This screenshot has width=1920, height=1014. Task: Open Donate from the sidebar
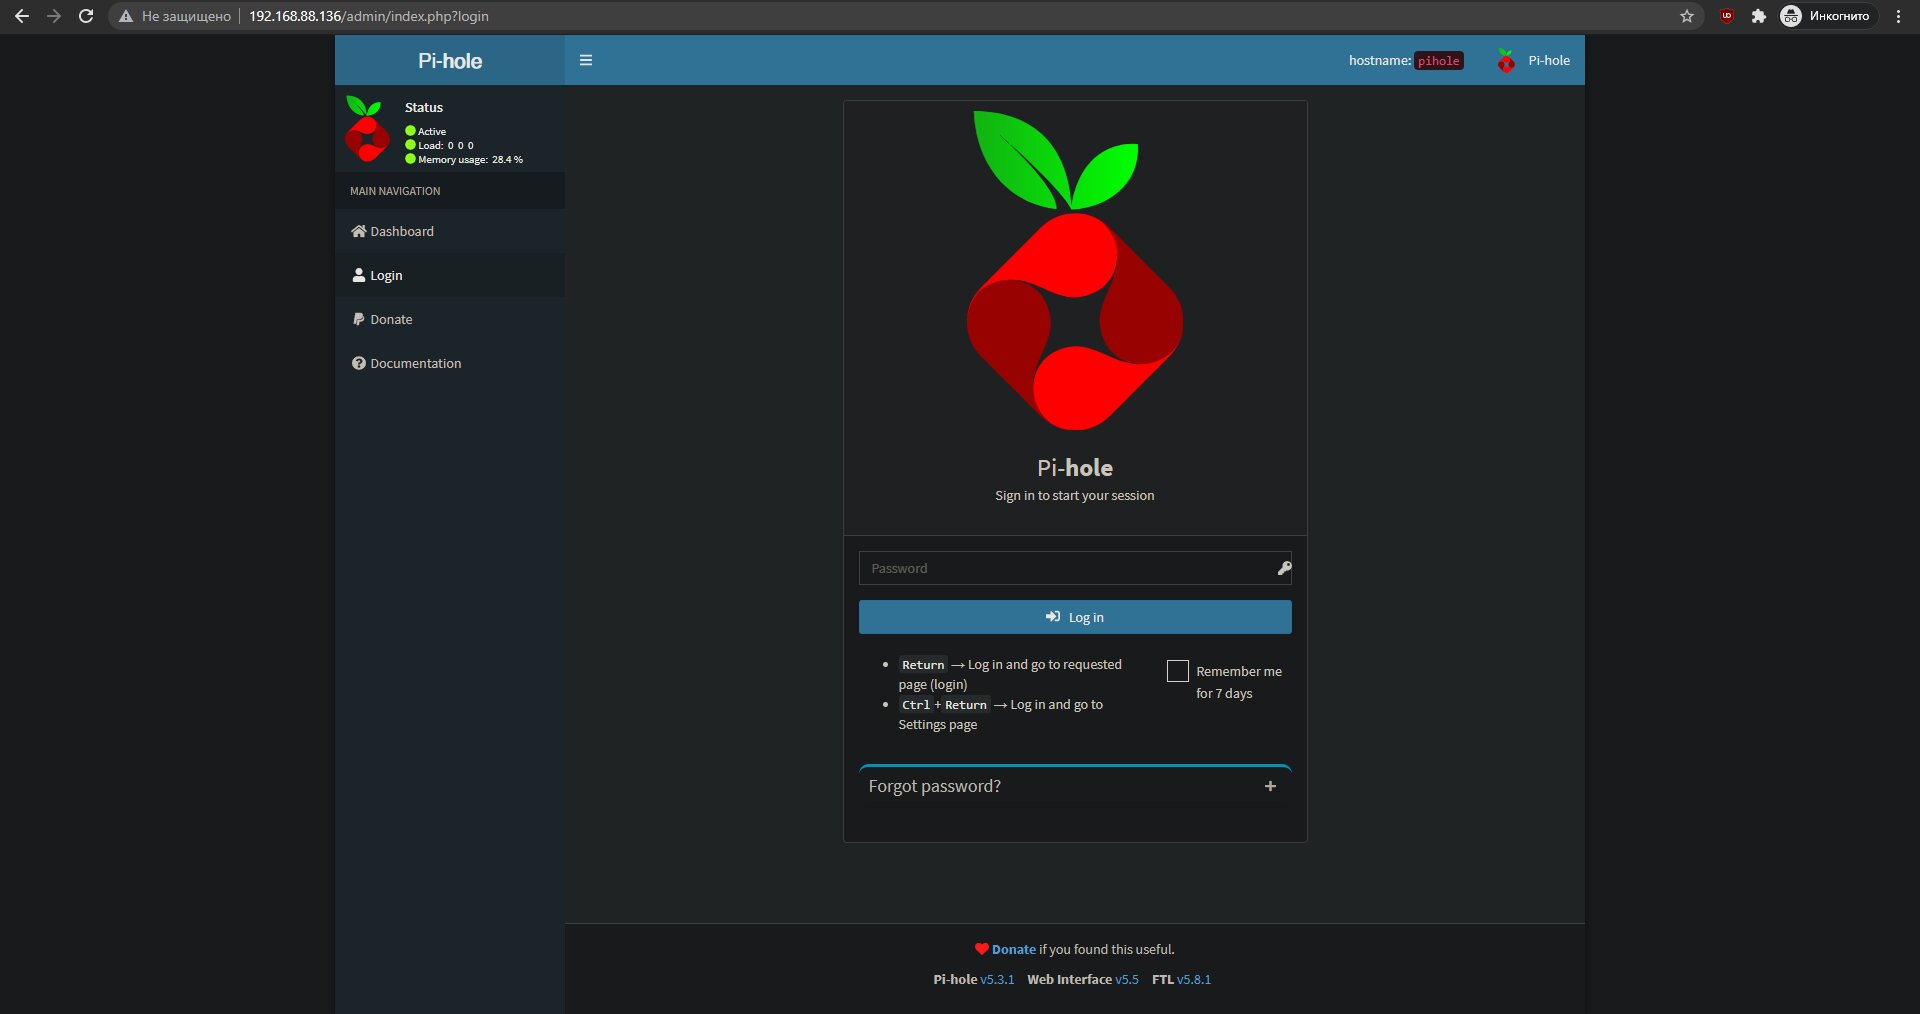[450, 319]
